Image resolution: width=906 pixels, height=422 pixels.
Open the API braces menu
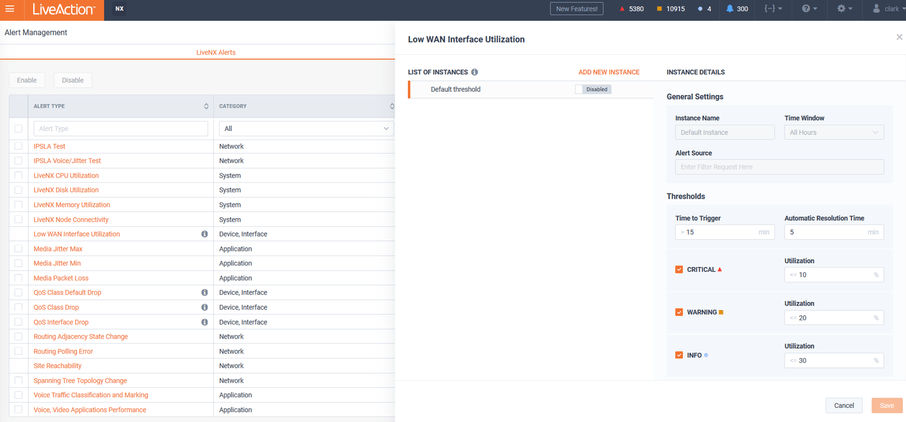tap(774, 9)
